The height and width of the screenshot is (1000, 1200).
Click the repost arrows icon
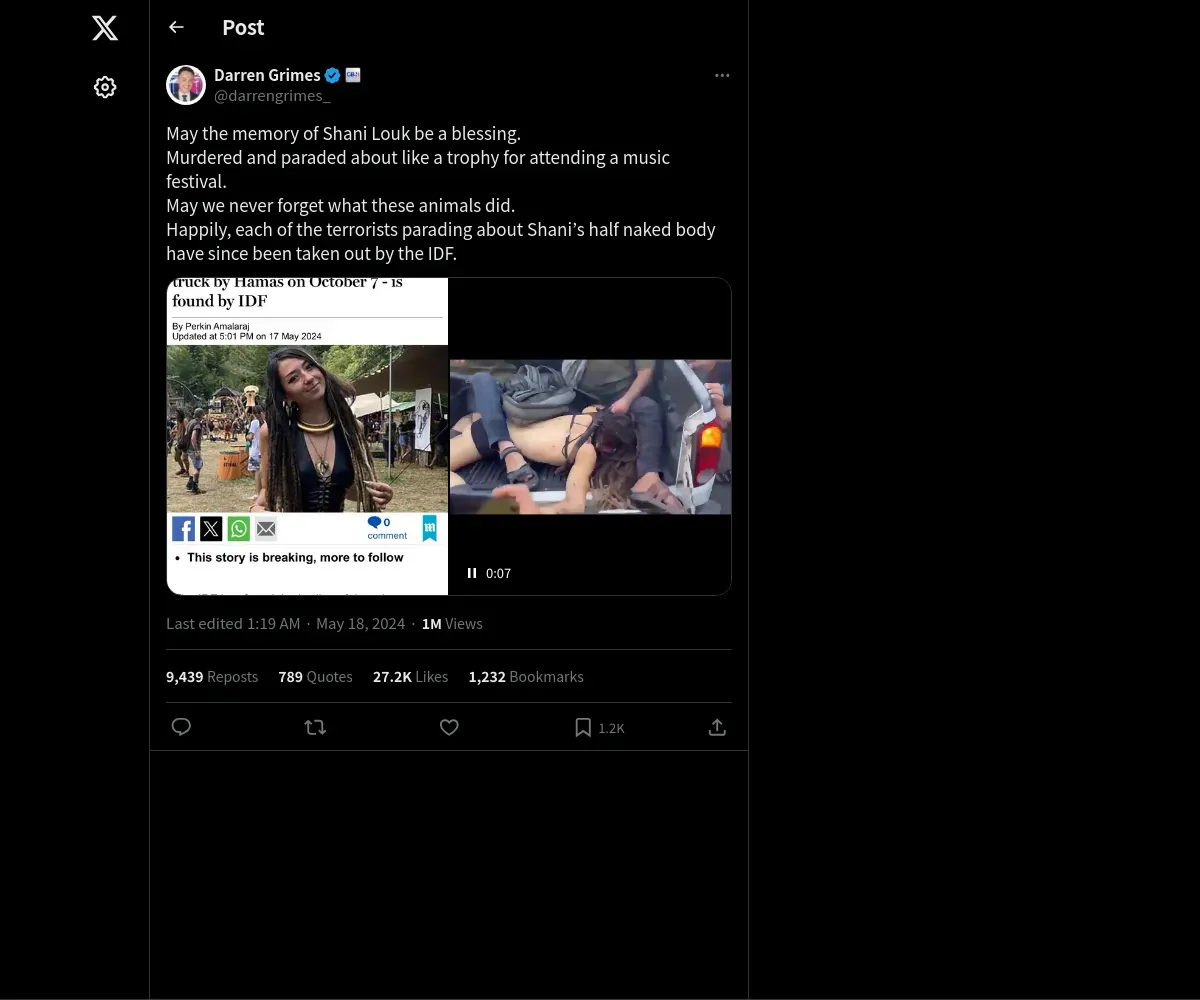coord(315,727)
